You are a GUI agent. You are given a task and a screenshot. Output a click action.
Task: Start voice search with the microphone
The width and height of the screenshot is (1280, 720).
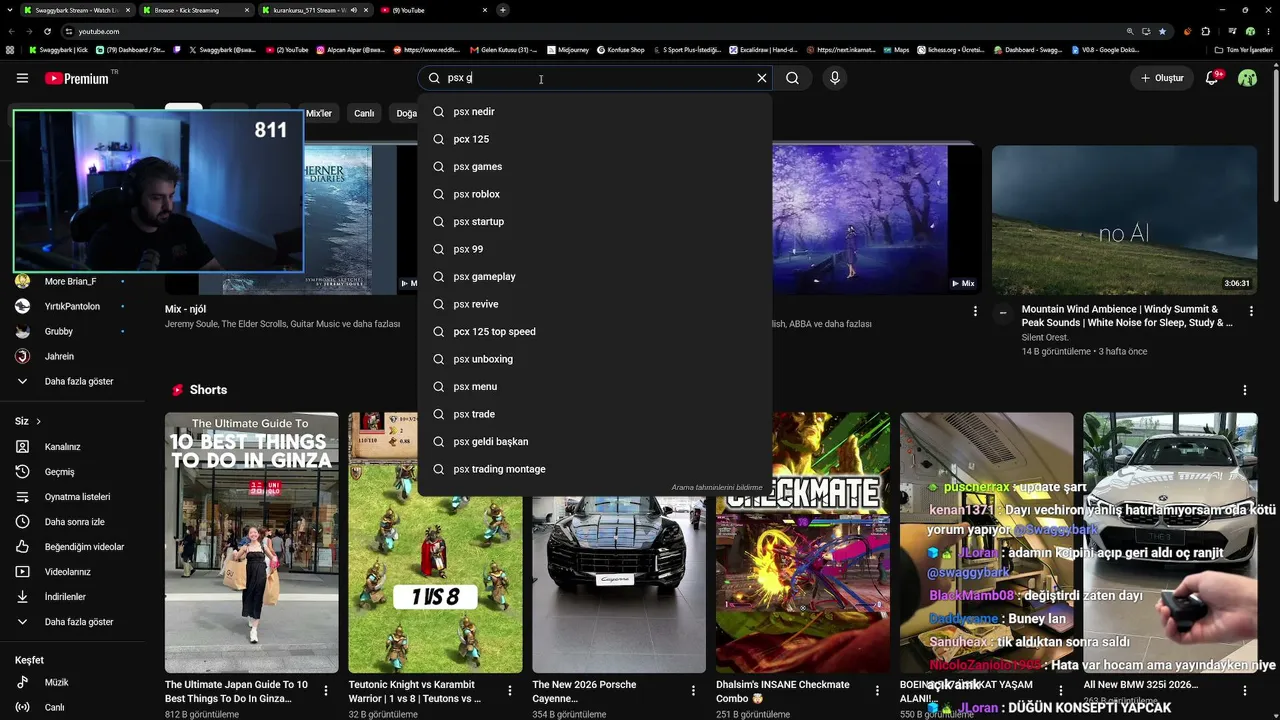coord(835,78)
